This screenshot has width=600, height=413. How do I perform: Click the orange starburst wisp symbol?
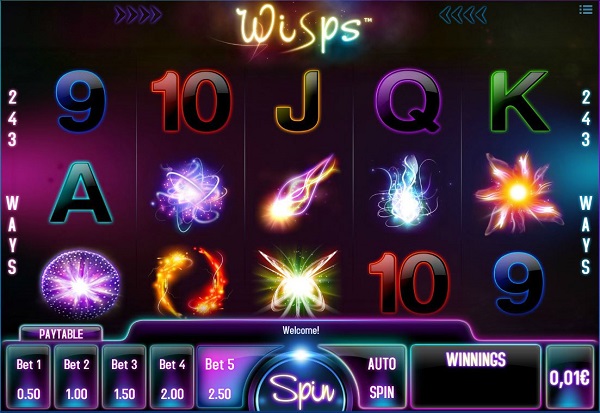pos(518,193)
